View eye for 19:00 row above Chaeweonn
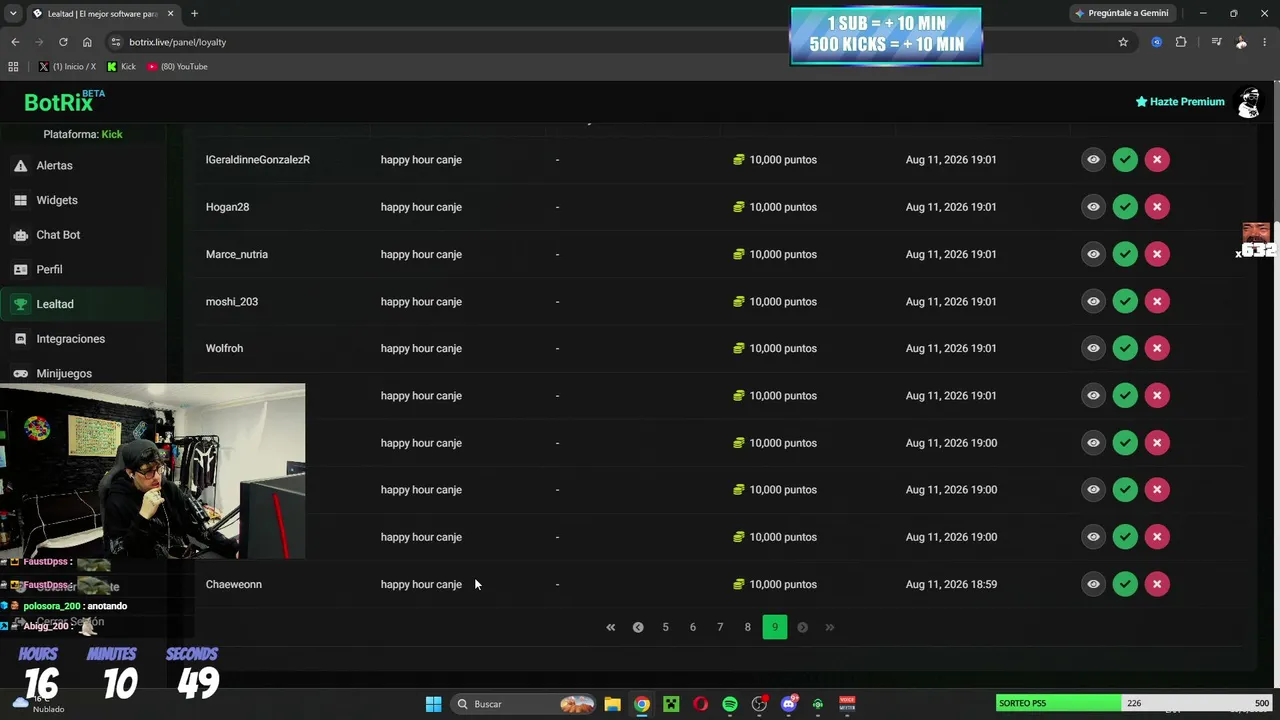1280x720 pixels. 1093,537
